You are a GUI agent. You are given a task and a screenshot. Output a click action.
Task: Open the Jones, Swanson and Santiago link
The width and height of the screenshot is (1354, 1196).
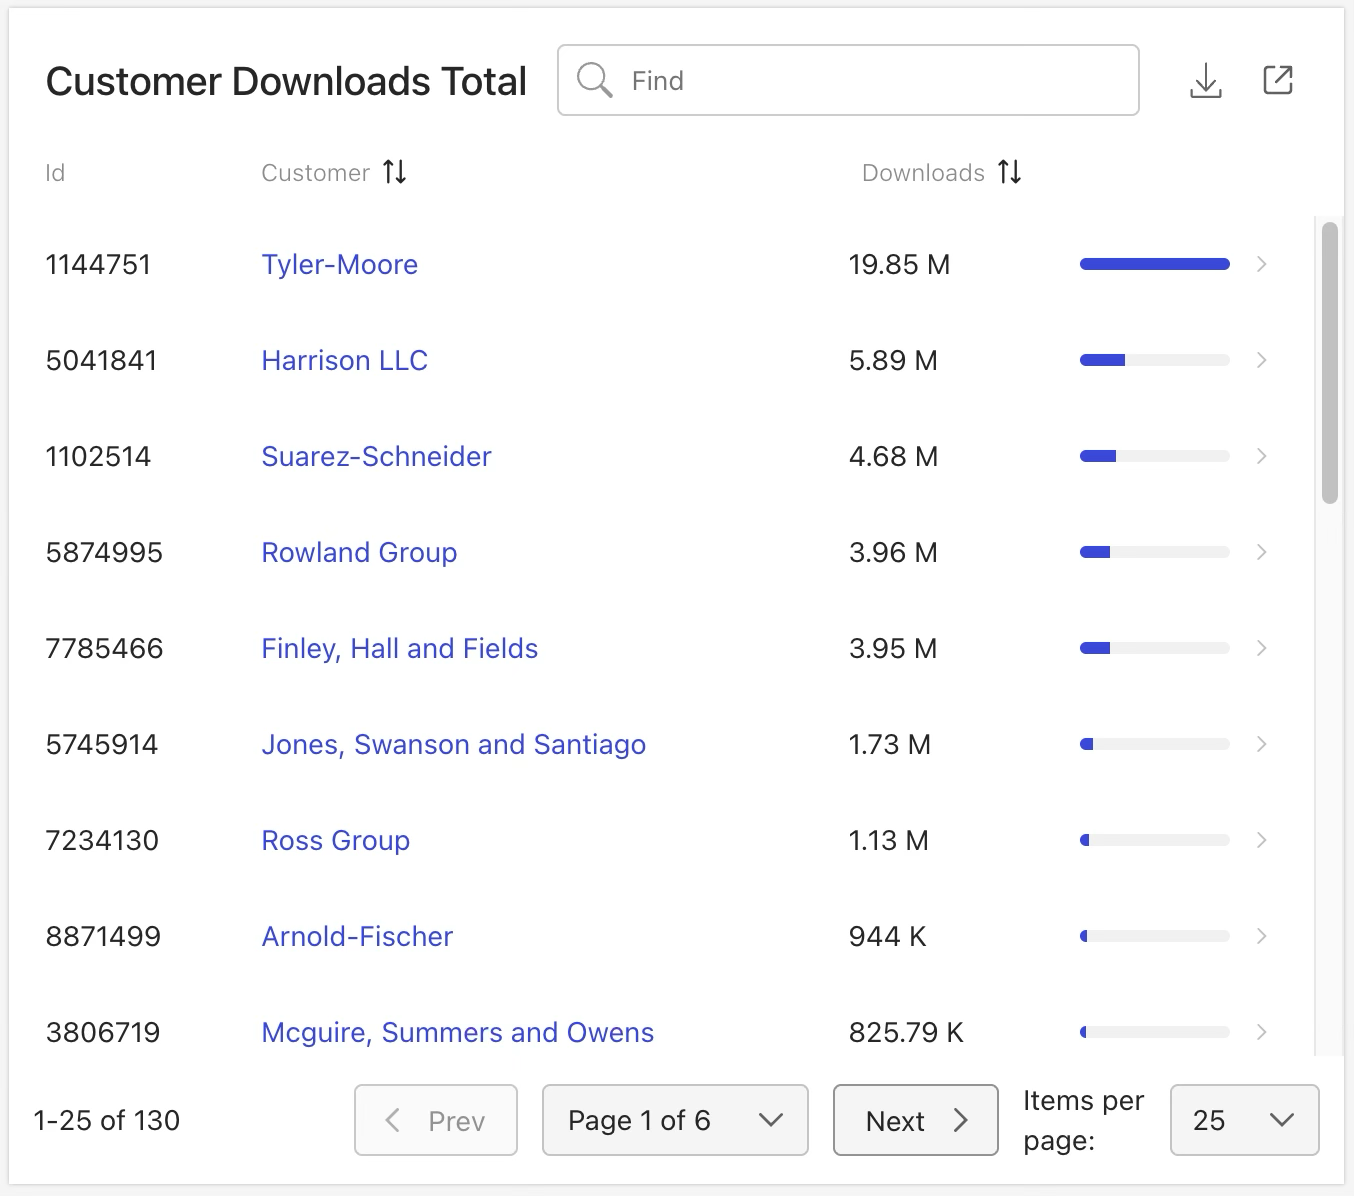coord(454,744)
